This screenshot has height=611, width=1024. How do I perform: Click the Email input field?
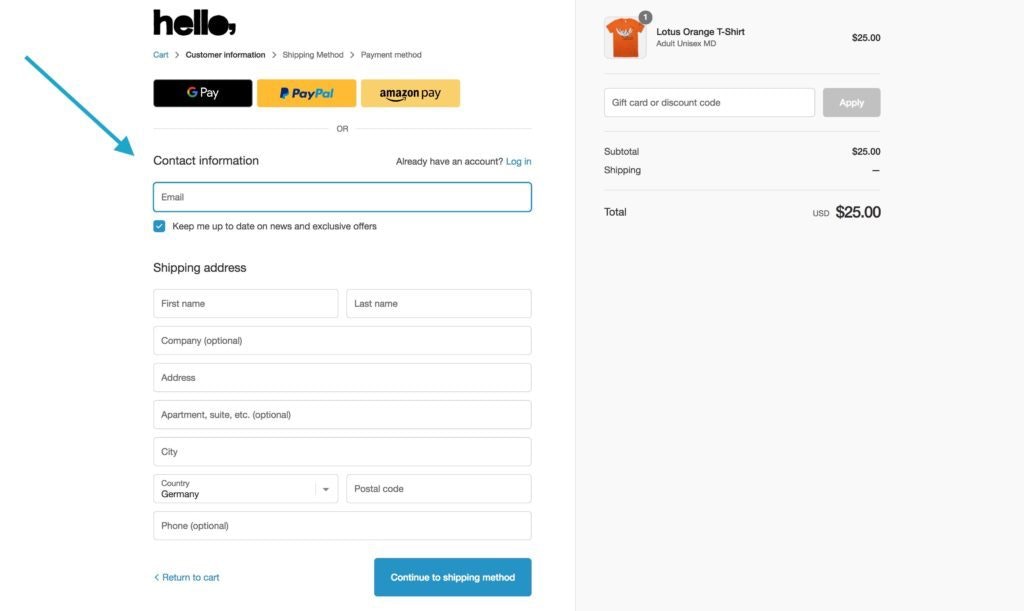pyautogui.click(x=341, y=196)
